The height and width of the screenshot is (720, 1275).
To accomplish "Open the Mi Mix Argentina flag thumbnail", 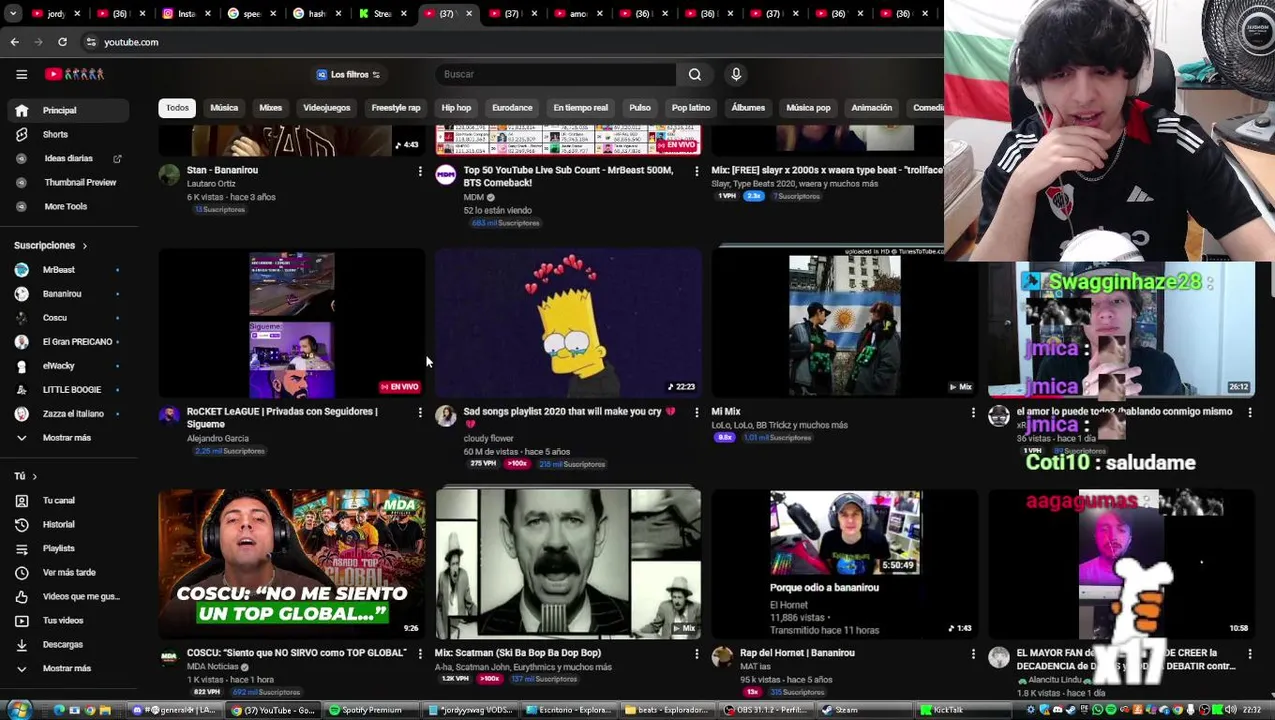I will (845, 323).
